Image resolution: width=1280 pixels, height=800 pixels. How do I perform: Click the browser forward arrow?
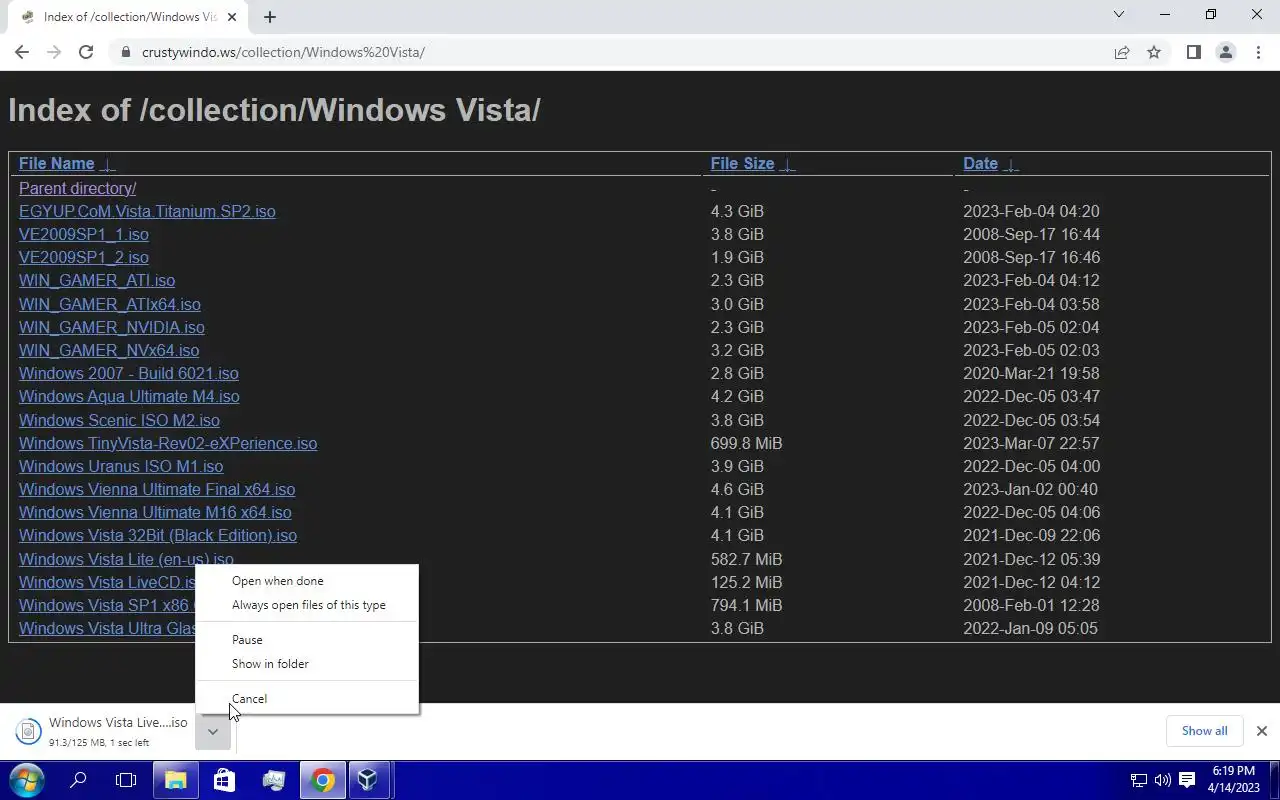[x=54, y=52]
